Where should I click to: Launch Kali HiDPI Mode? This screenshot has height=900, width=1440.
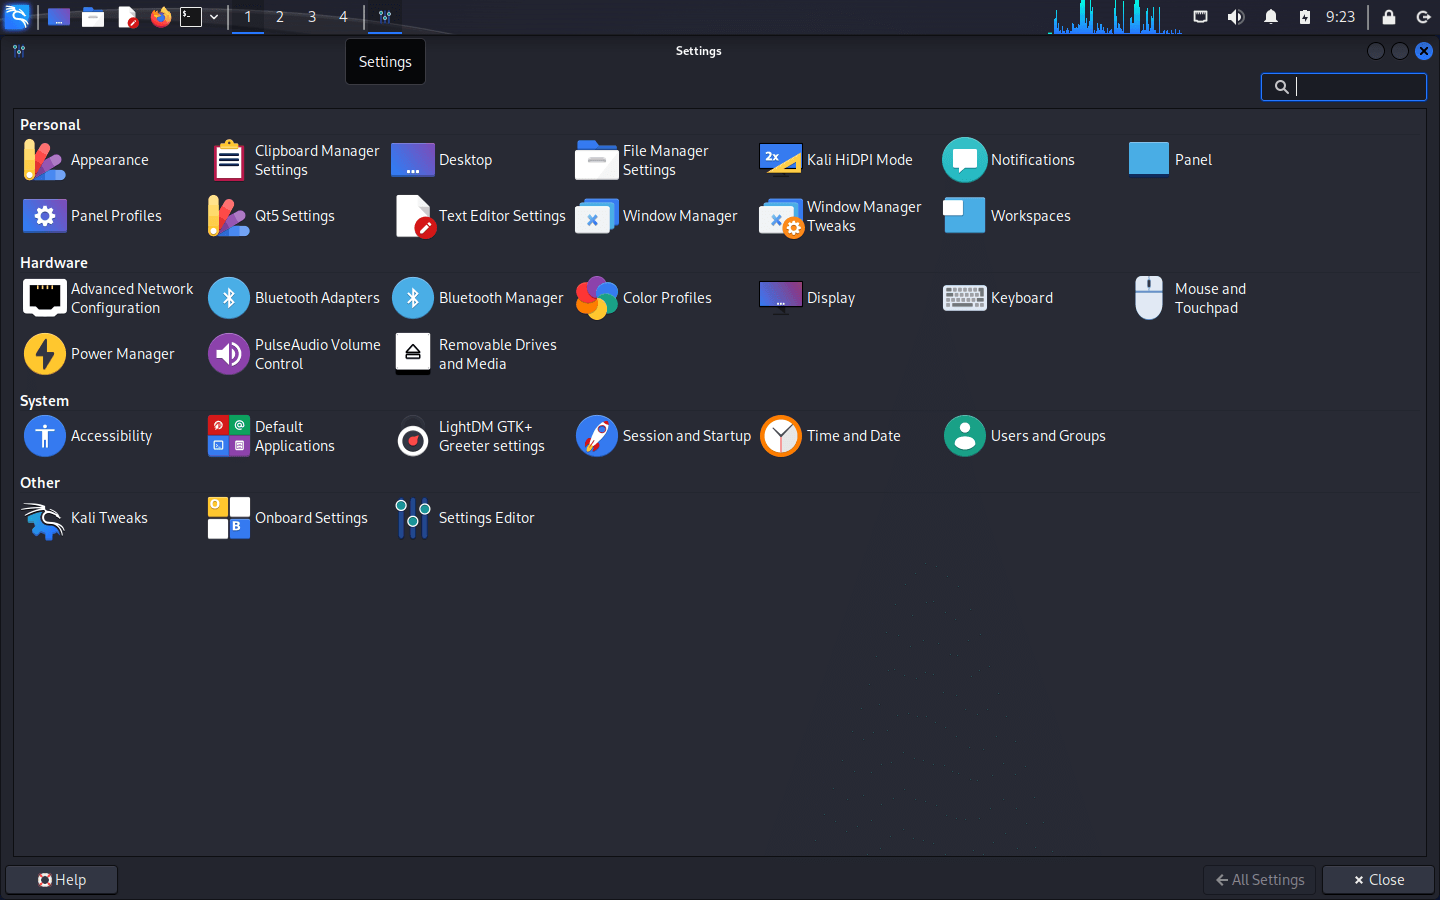(836, 160)
